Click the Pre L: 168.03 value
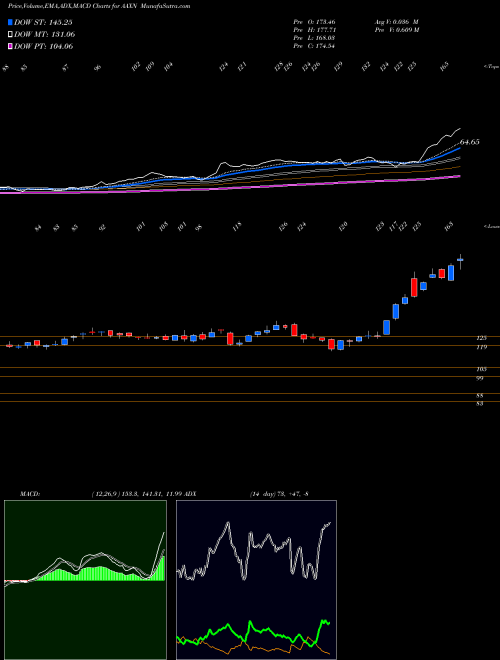The height and width of the screenshot is (660, 500). click(x=314, y=38)
